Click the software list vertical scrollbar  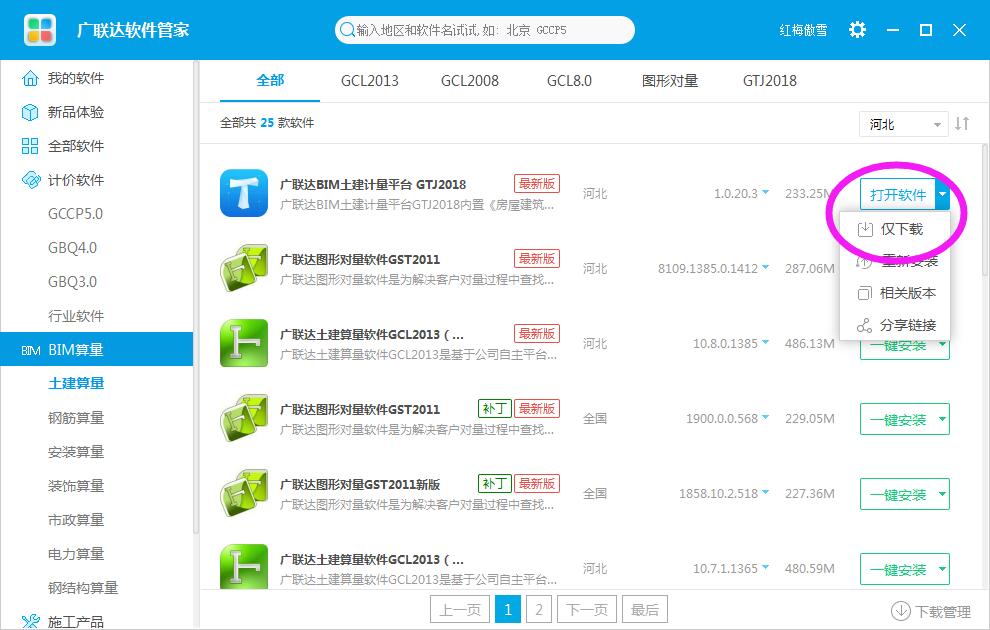[986, 210]
